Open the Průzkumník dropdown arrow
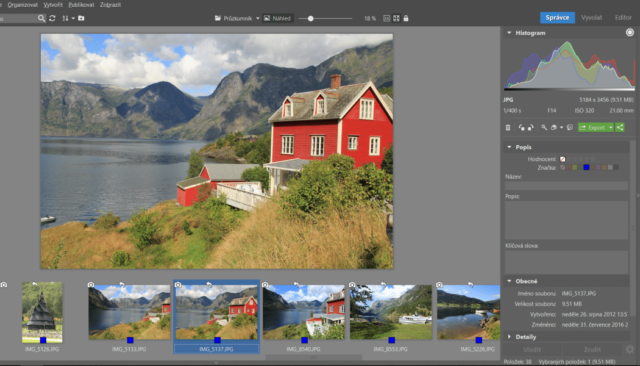640x366 pixels. [x=258, y=18]
